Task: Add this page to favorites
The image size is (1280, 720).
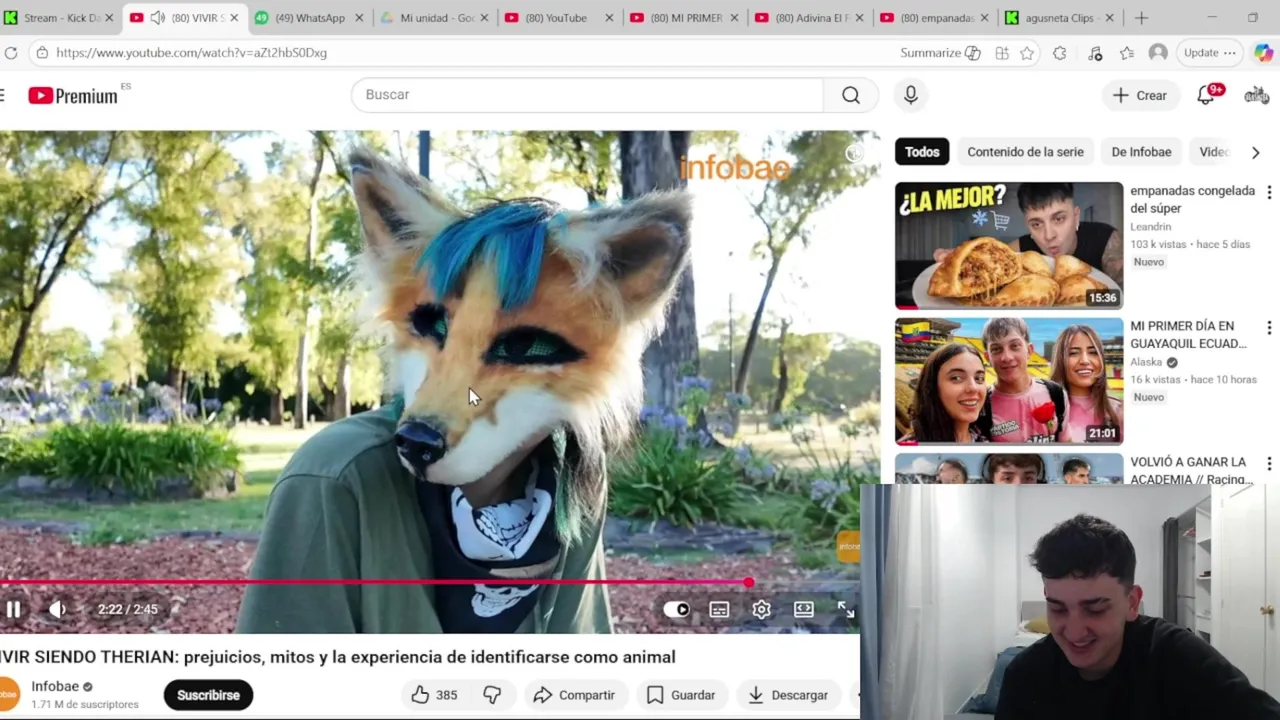Action: click(1027, 53)
